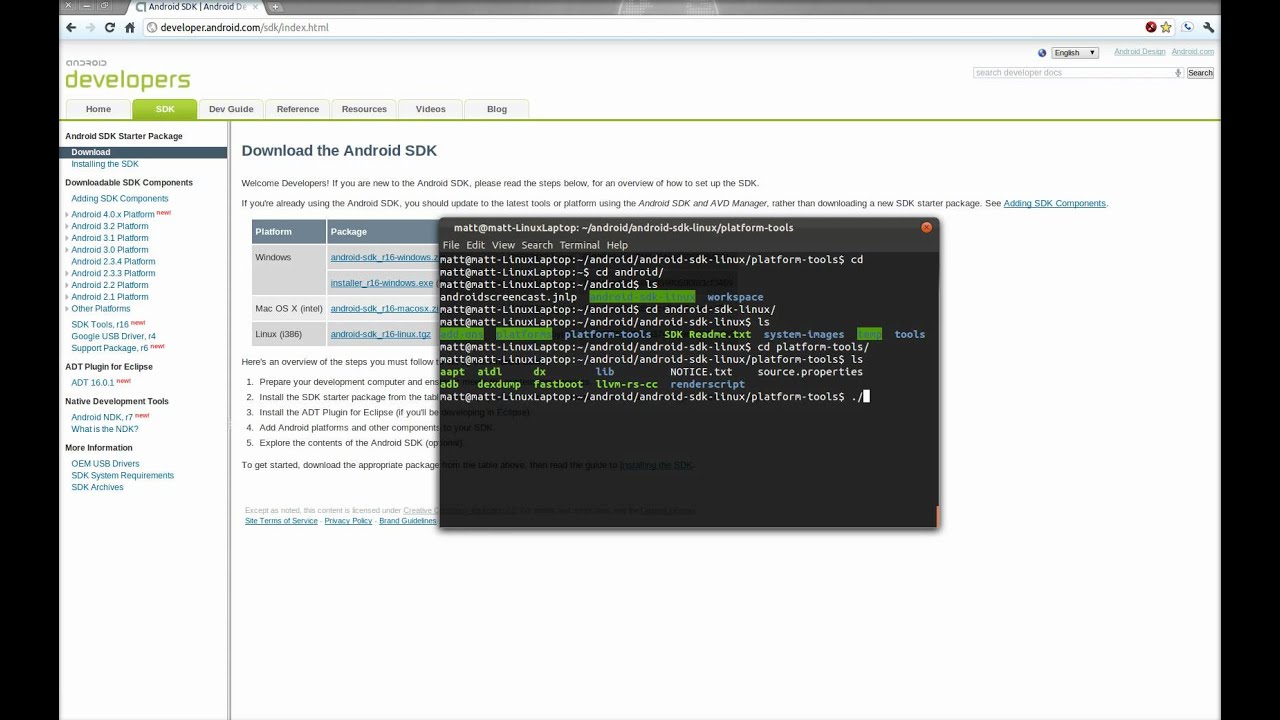Open the browser home page icon

point(130,28)
